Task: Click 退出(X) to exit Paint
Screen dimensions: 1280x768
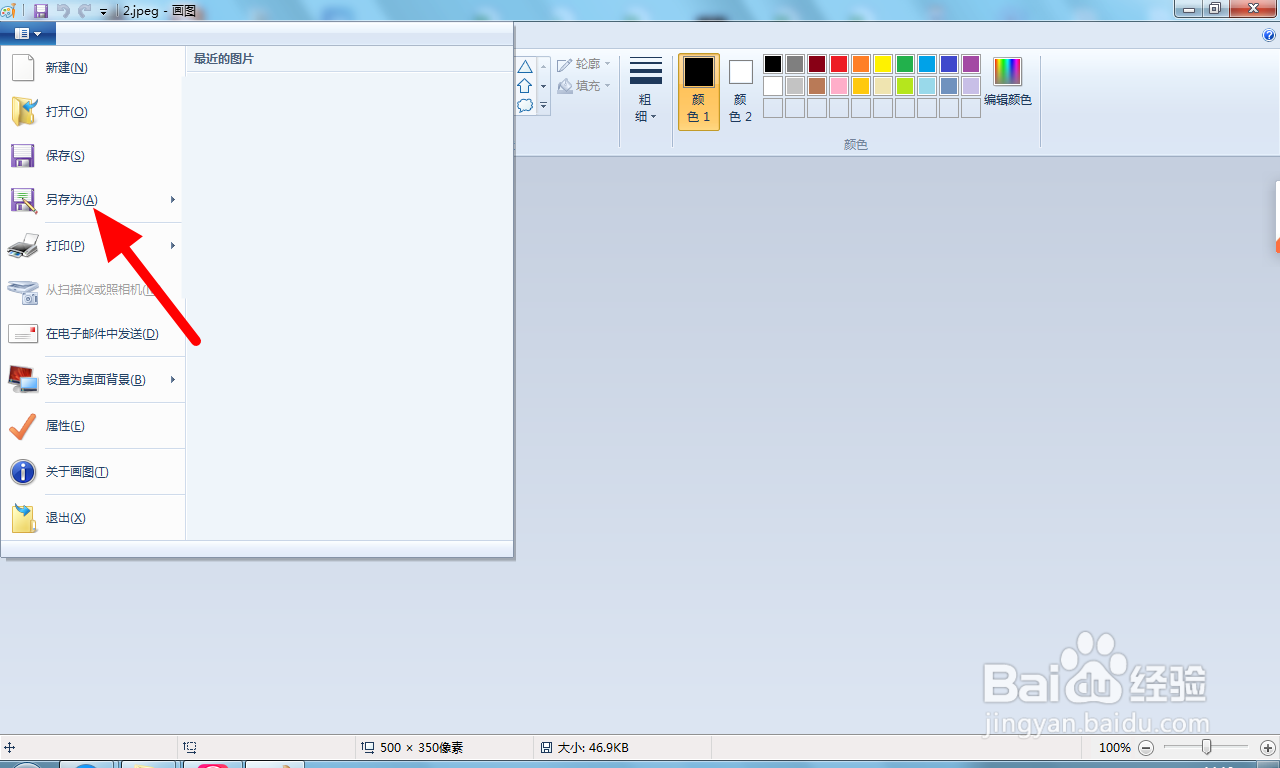Action: point(92,518)
